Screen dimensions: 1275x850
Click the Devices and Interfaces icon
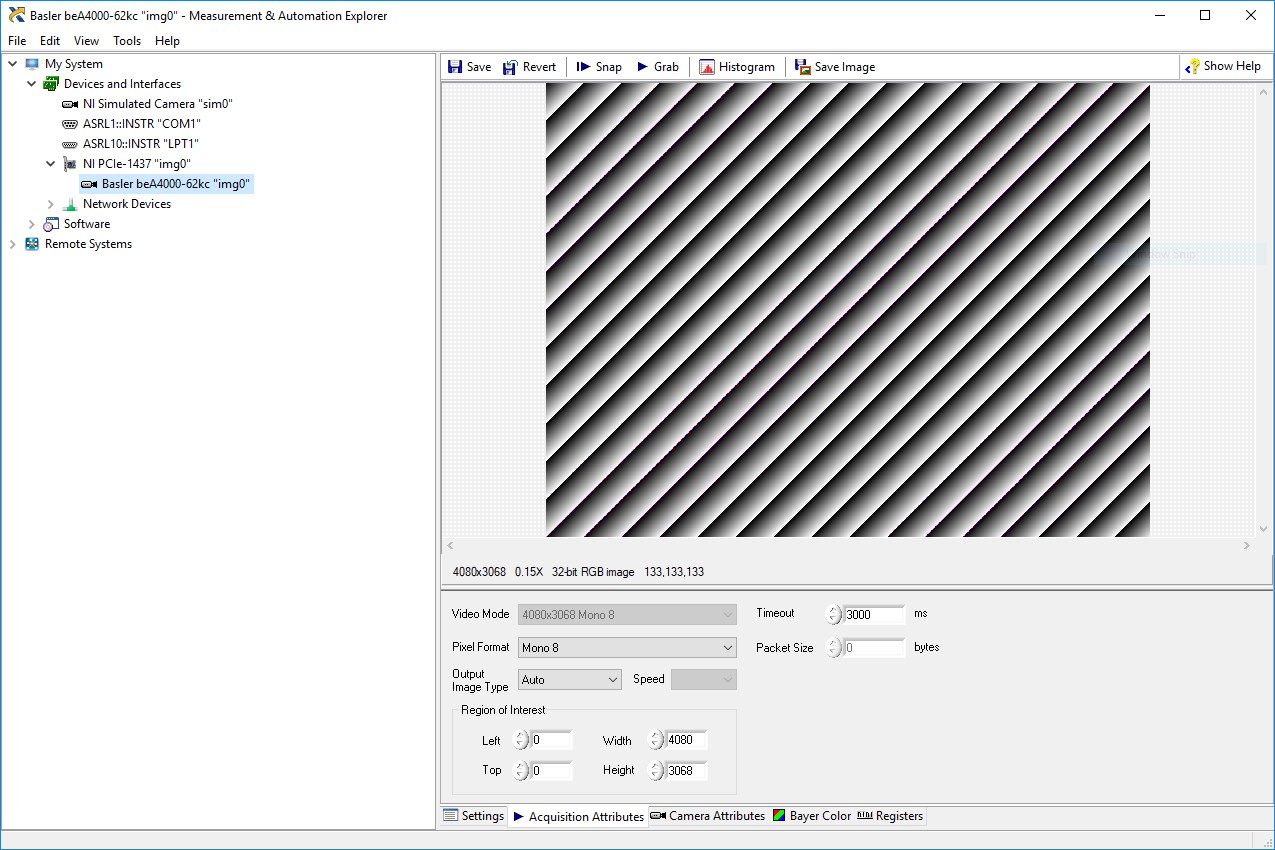[51, 84]
